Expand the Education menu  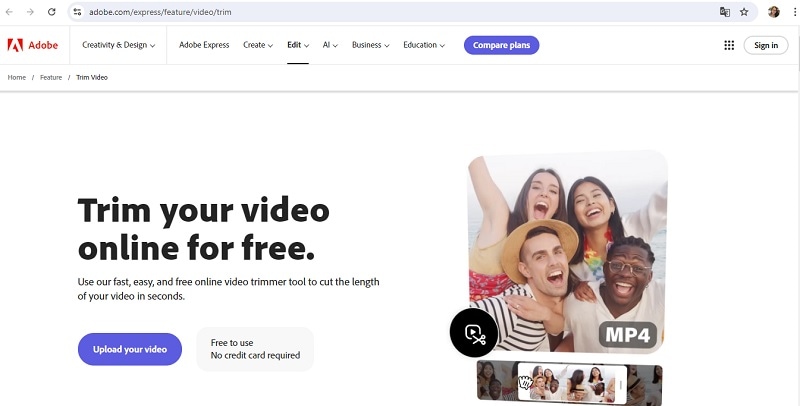pos(424,45)
